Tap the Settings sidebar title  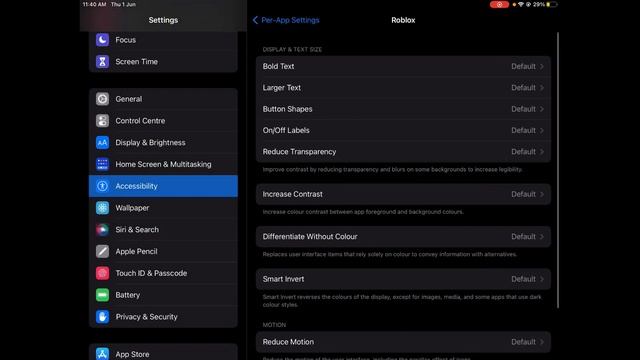point(163,20)
